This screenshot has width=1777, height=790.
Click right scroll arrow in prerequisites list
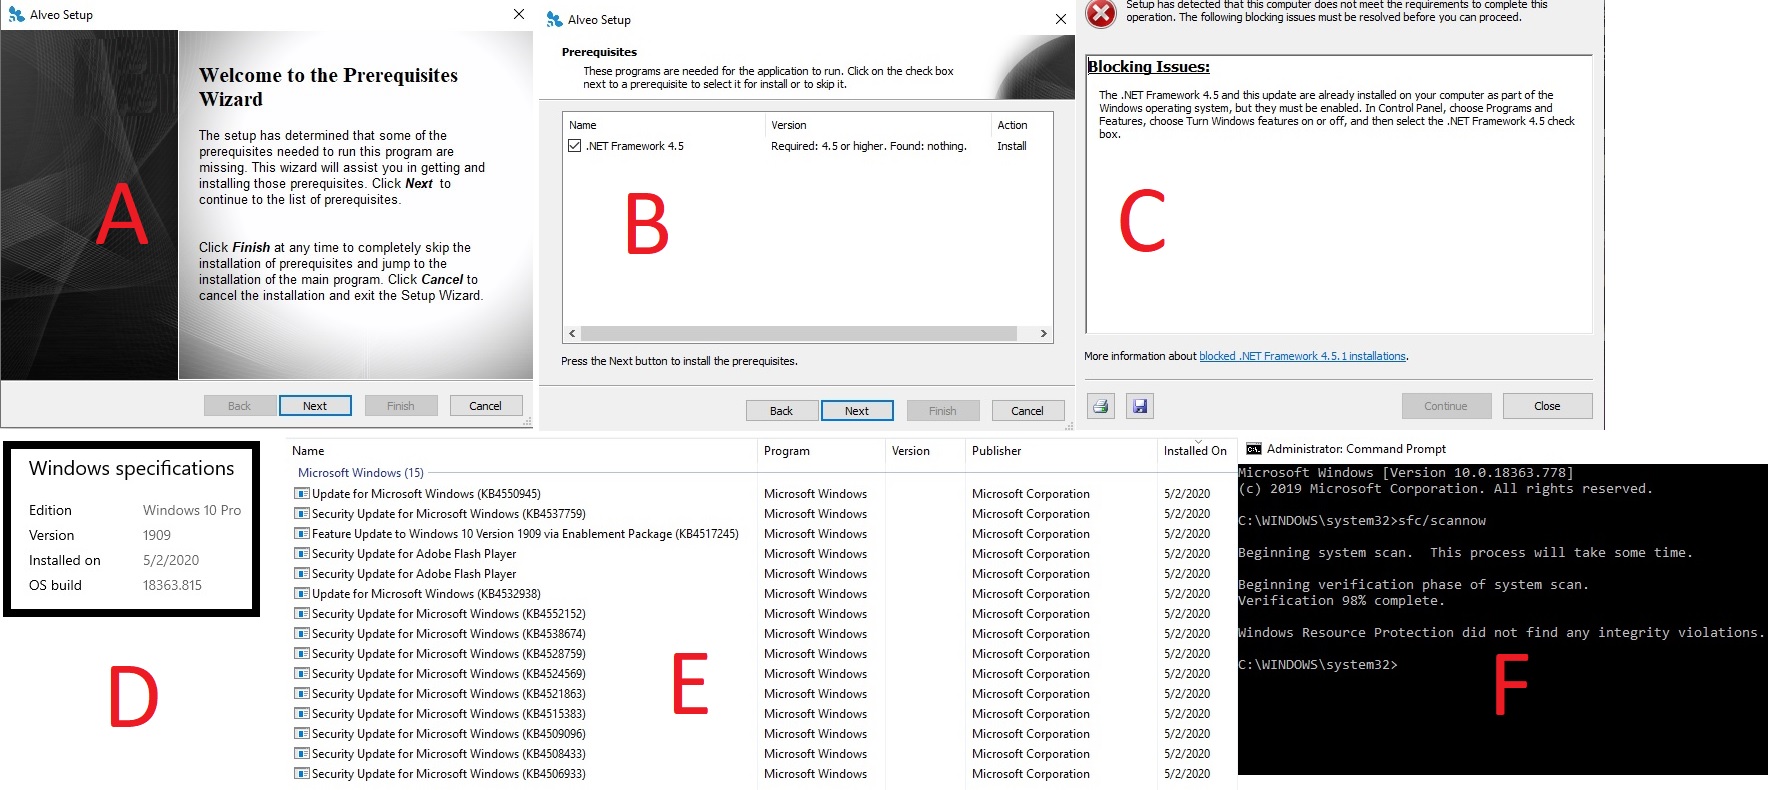(1043, 334)
